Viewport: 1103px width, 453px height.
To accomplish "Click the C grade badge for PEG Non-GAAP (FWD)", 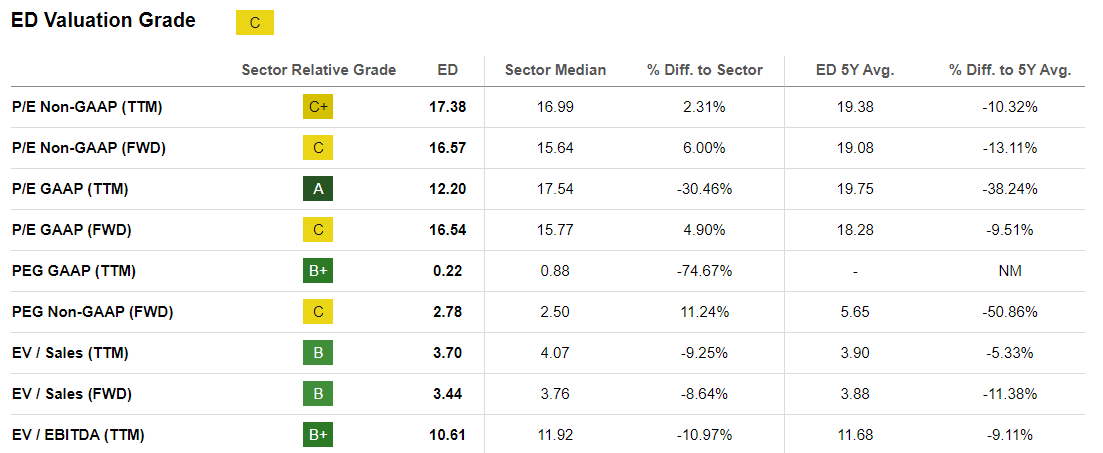I will [x=318, y=312].
